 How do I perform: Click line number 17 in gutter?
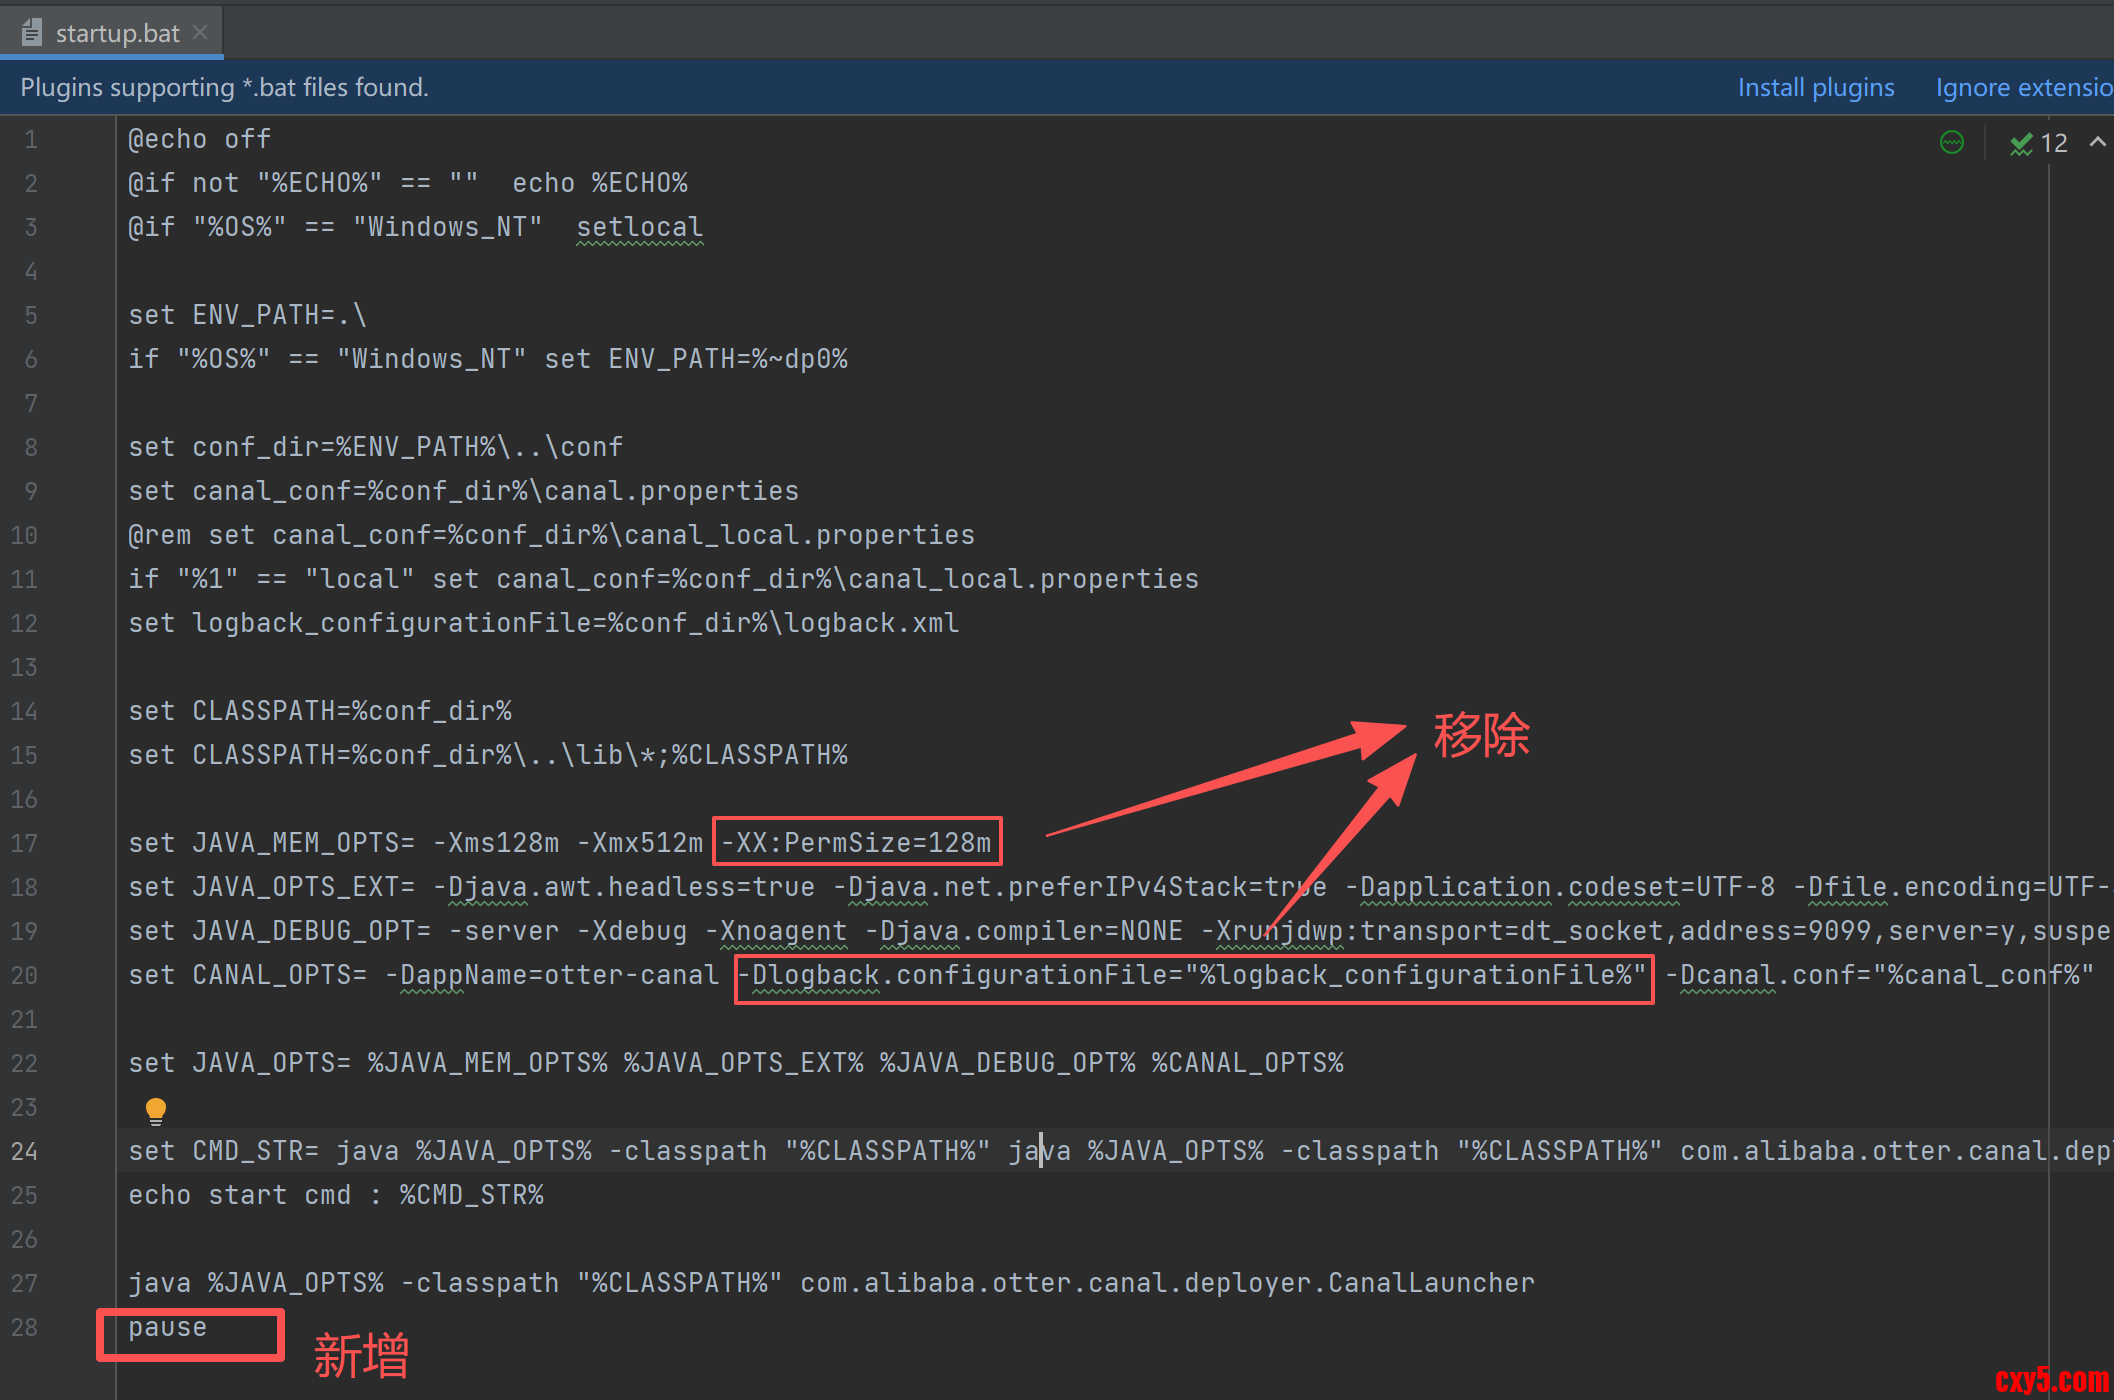coord(25,843)
